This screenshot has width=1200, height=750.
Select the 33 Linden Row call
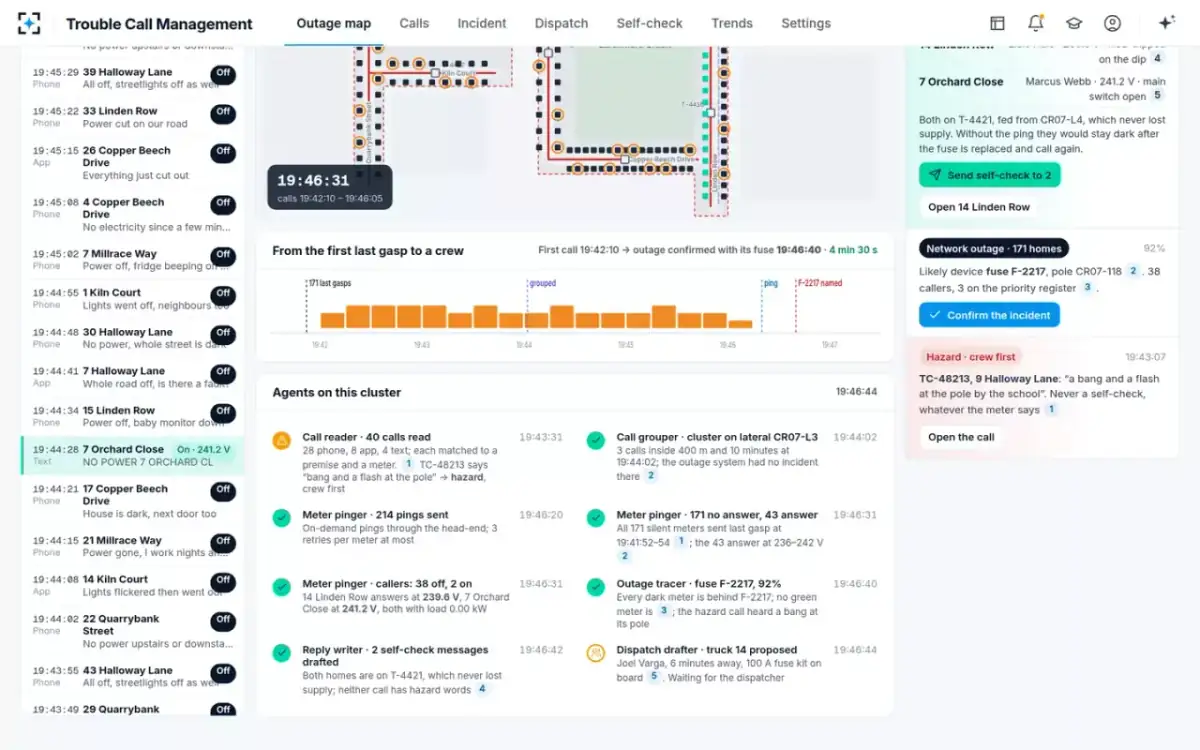pos(131,117)
